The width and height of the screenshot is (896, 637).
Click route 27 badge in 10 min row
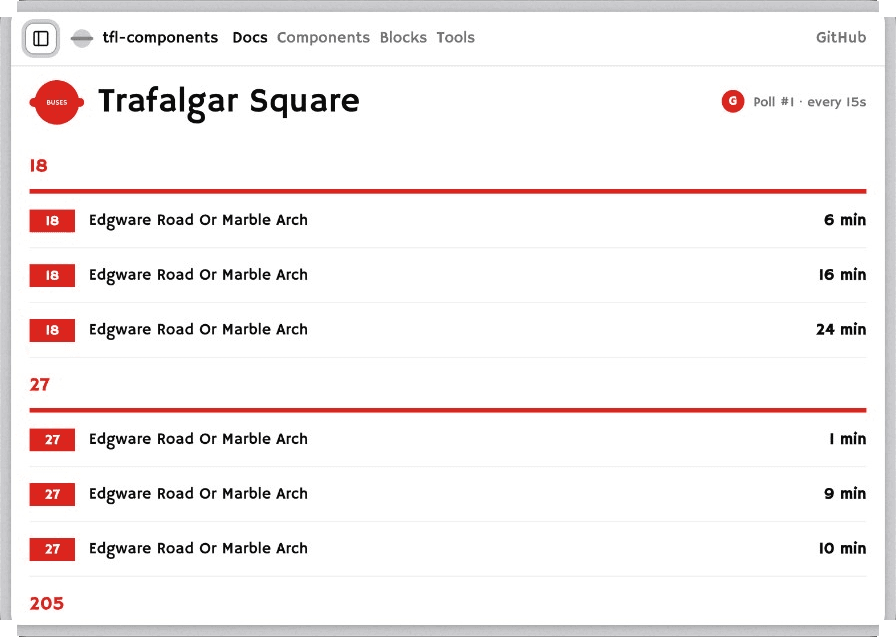52,549
